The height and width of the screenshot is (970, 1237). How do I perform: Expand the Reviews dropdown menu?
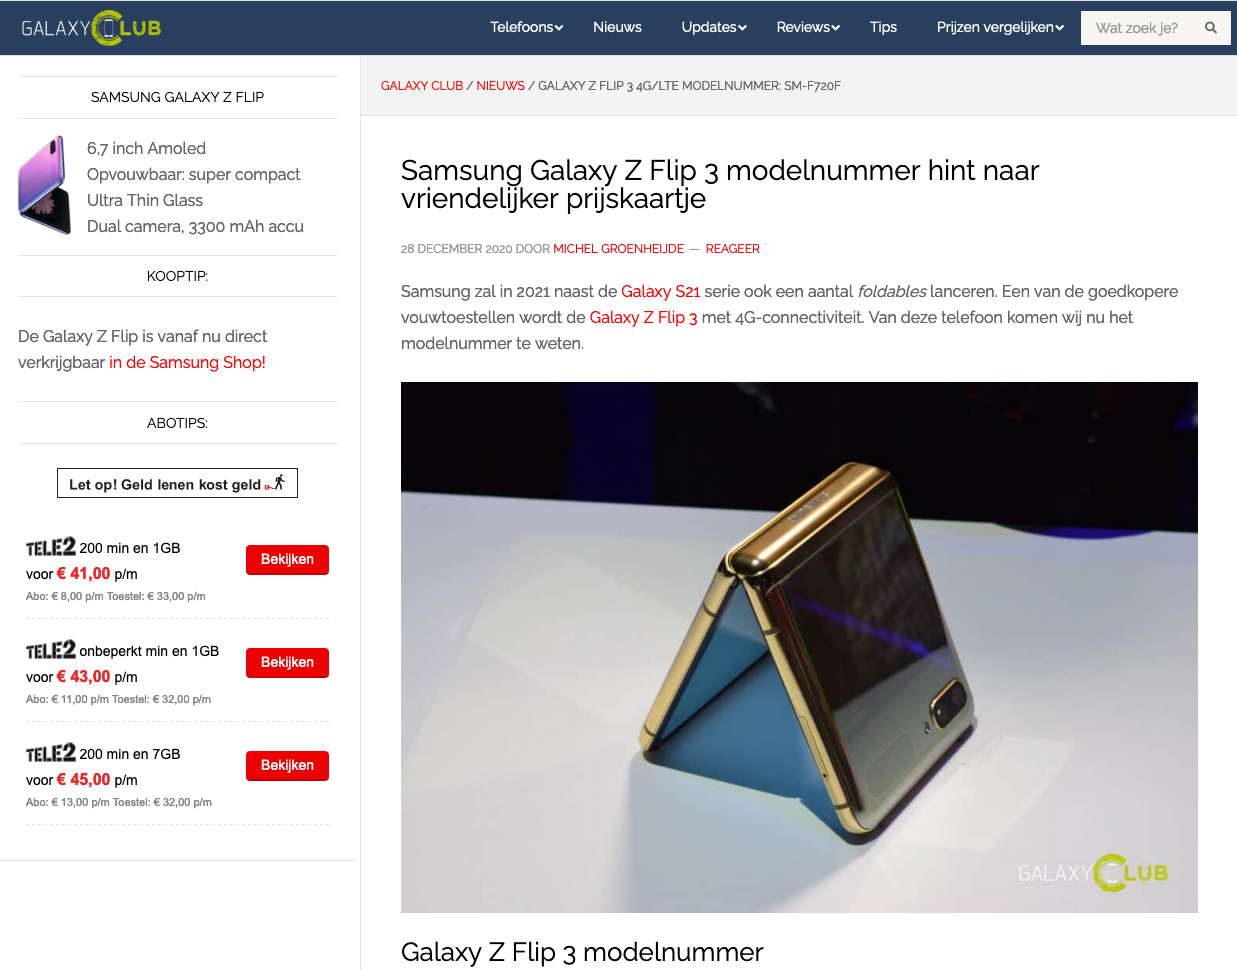808,27
